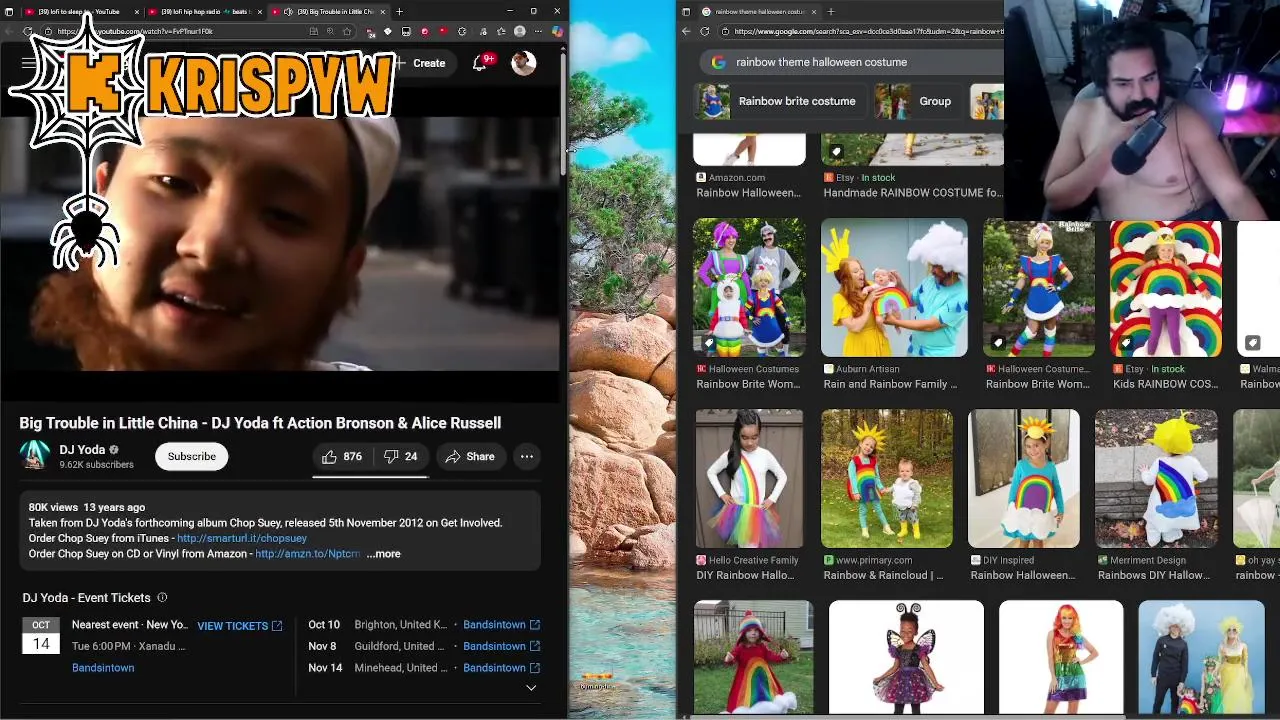Close the lofi to sleep YouTube tab
The height and width of the screenshot is (720, 1280).
pyautogui.click(x=137, y=12)
